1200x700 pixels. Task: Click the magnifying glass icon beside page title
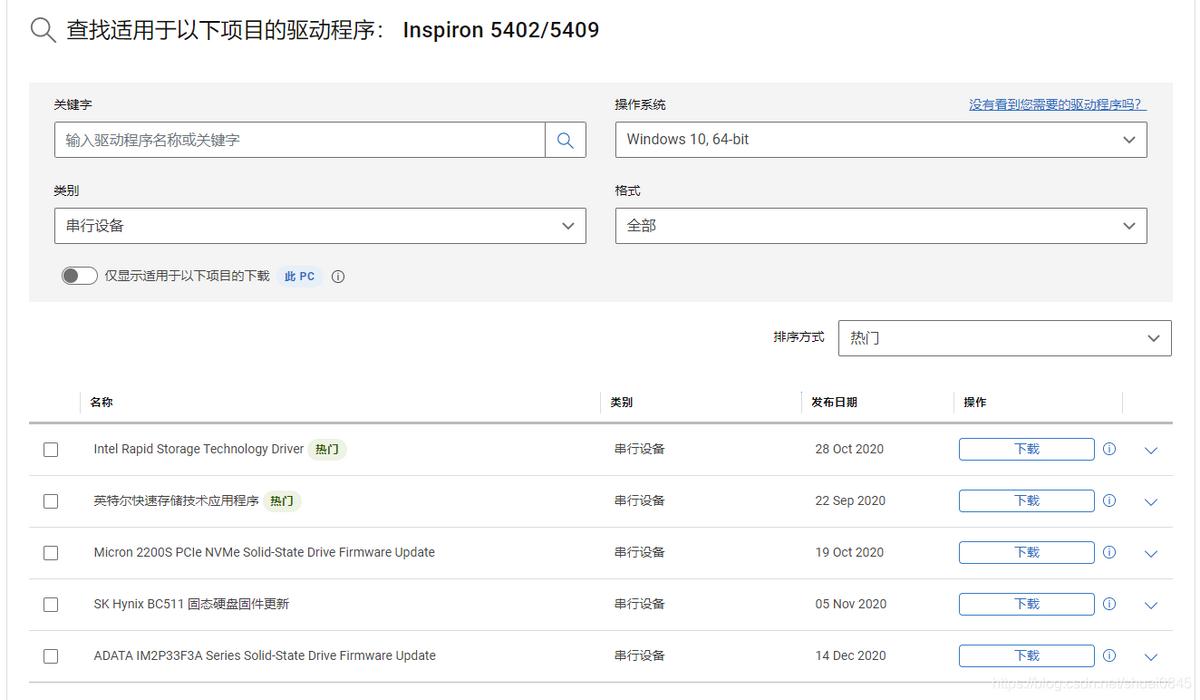40,29
